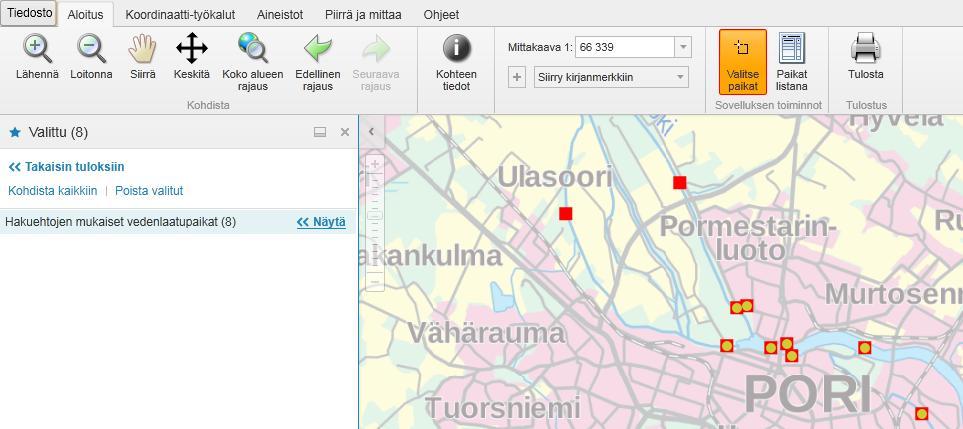Collapse side panel with left chevron
This screenshot has width=963, height=429.
coord(371,131)
